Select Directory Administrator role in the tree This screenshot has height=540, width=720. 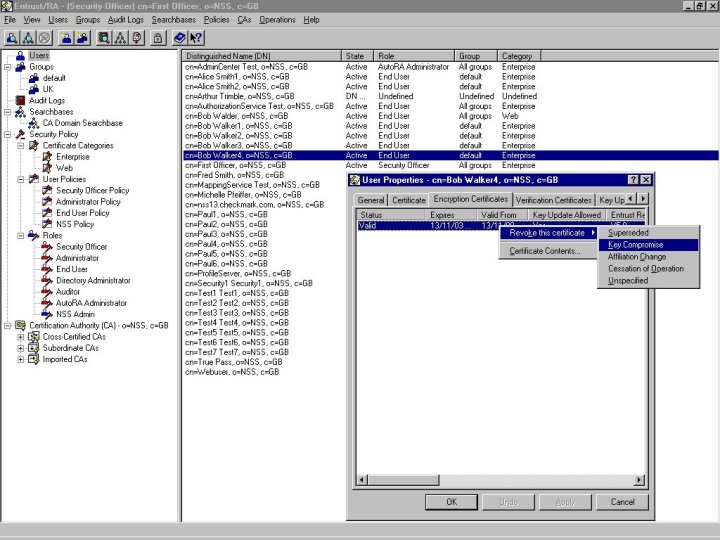93,281
